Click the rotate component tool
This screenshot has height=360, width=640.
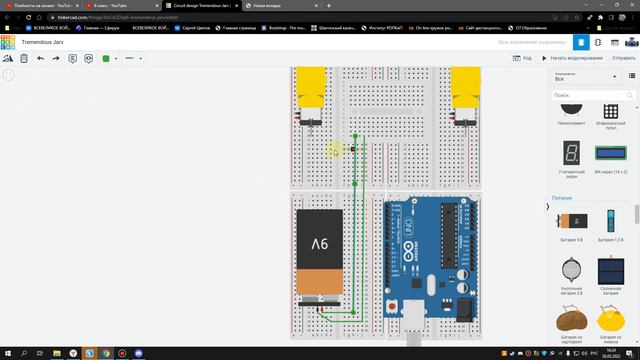tap(8, 58)
